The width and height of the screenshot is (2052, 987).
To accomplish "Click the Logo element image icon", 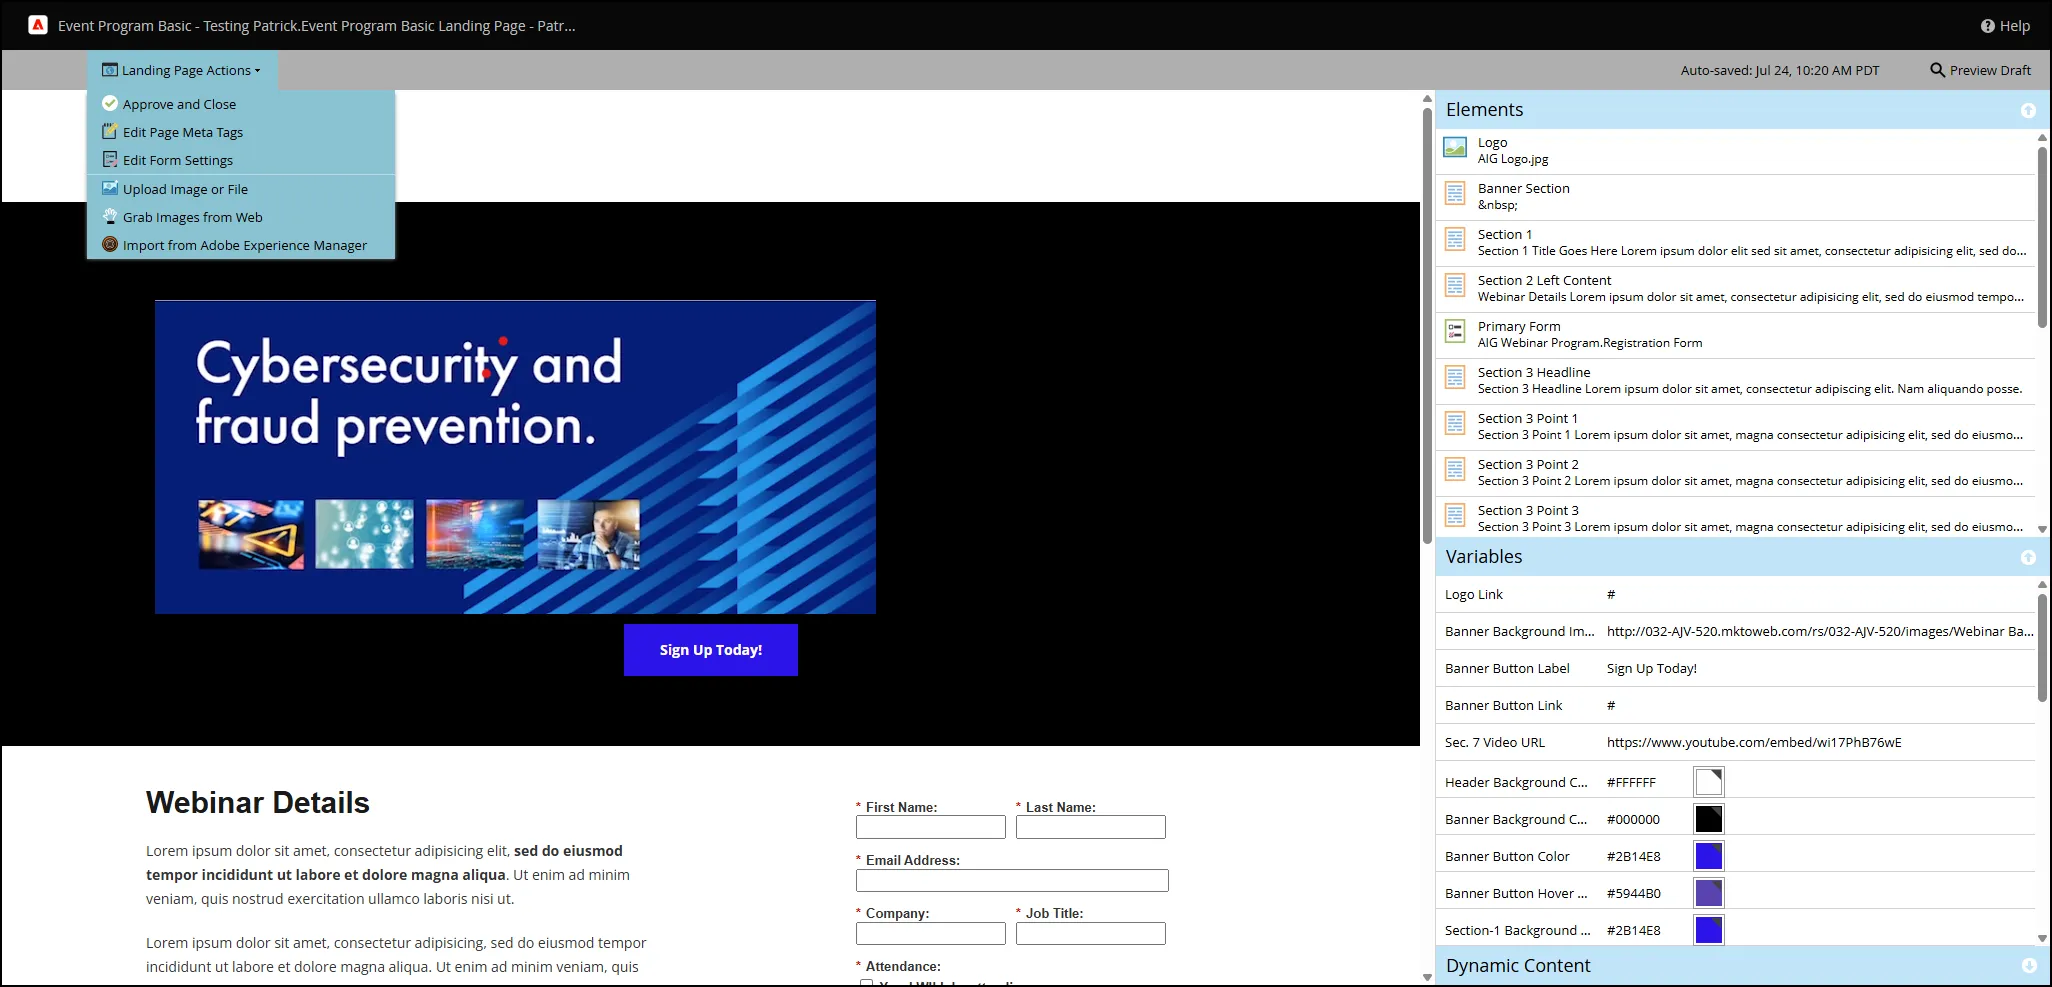I will (x=1455, y=148).
